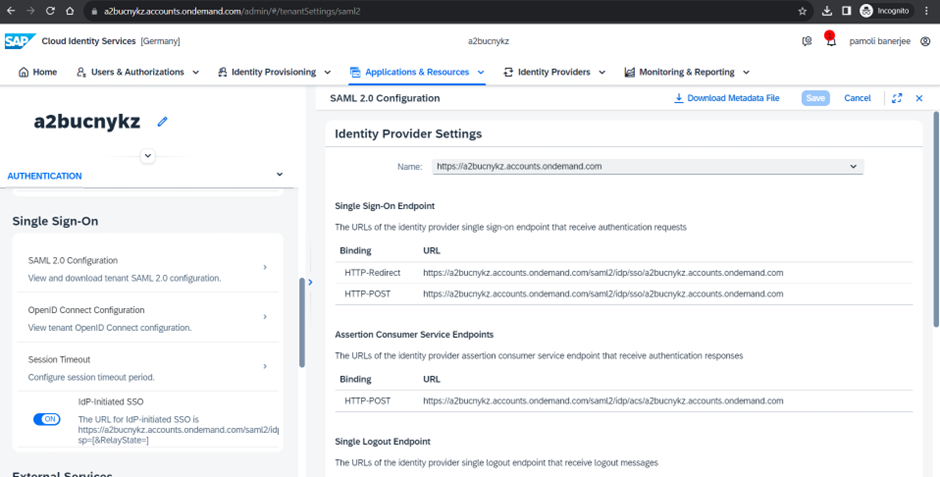
Task: Toggle IdP-Initiated SSO switch off
Action: 47,419
